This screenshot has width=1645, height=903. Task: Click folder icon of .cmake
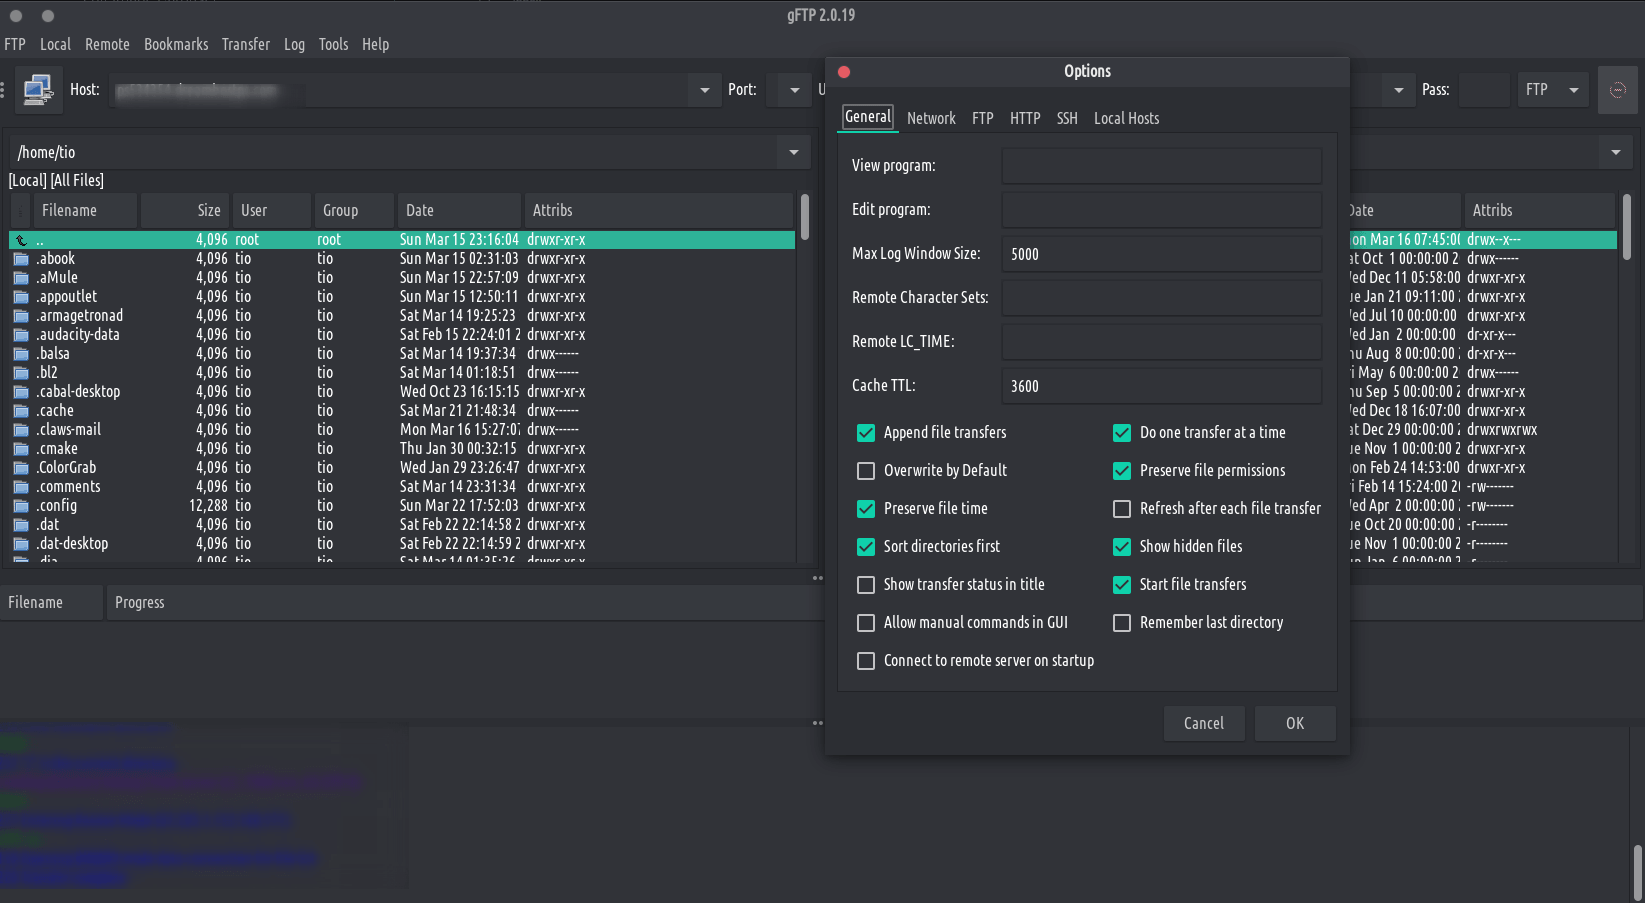[x=21, y=449]
